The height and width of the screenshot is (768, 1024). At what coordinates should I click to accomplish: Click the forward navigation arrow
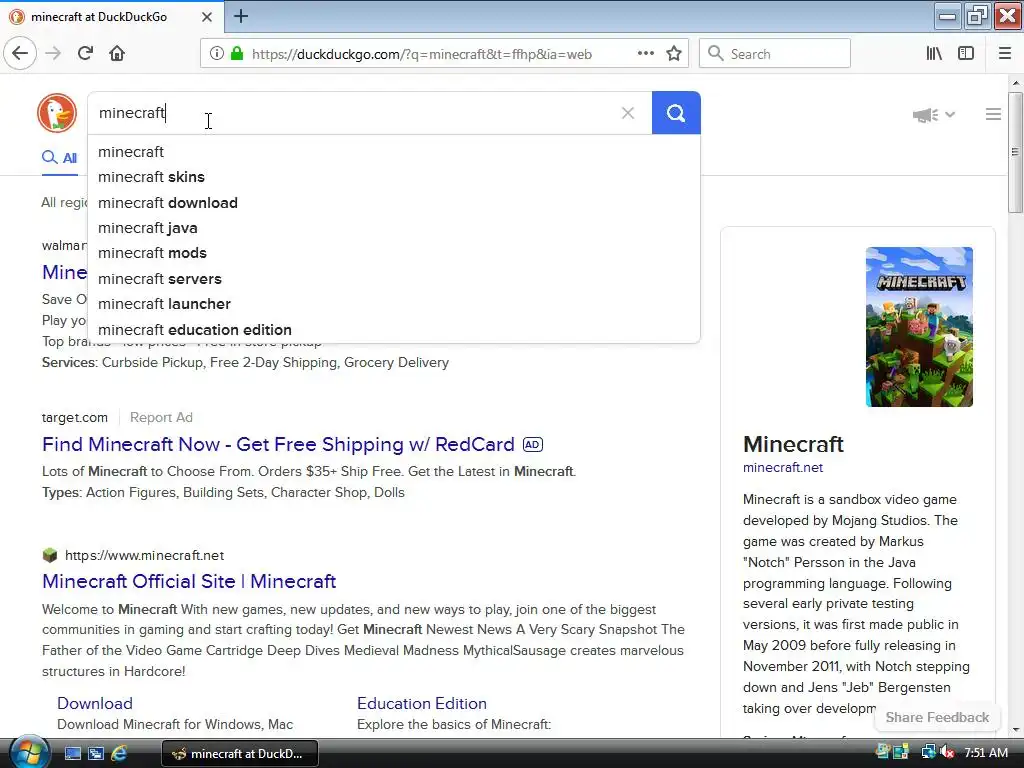click(x=53, y=53)
